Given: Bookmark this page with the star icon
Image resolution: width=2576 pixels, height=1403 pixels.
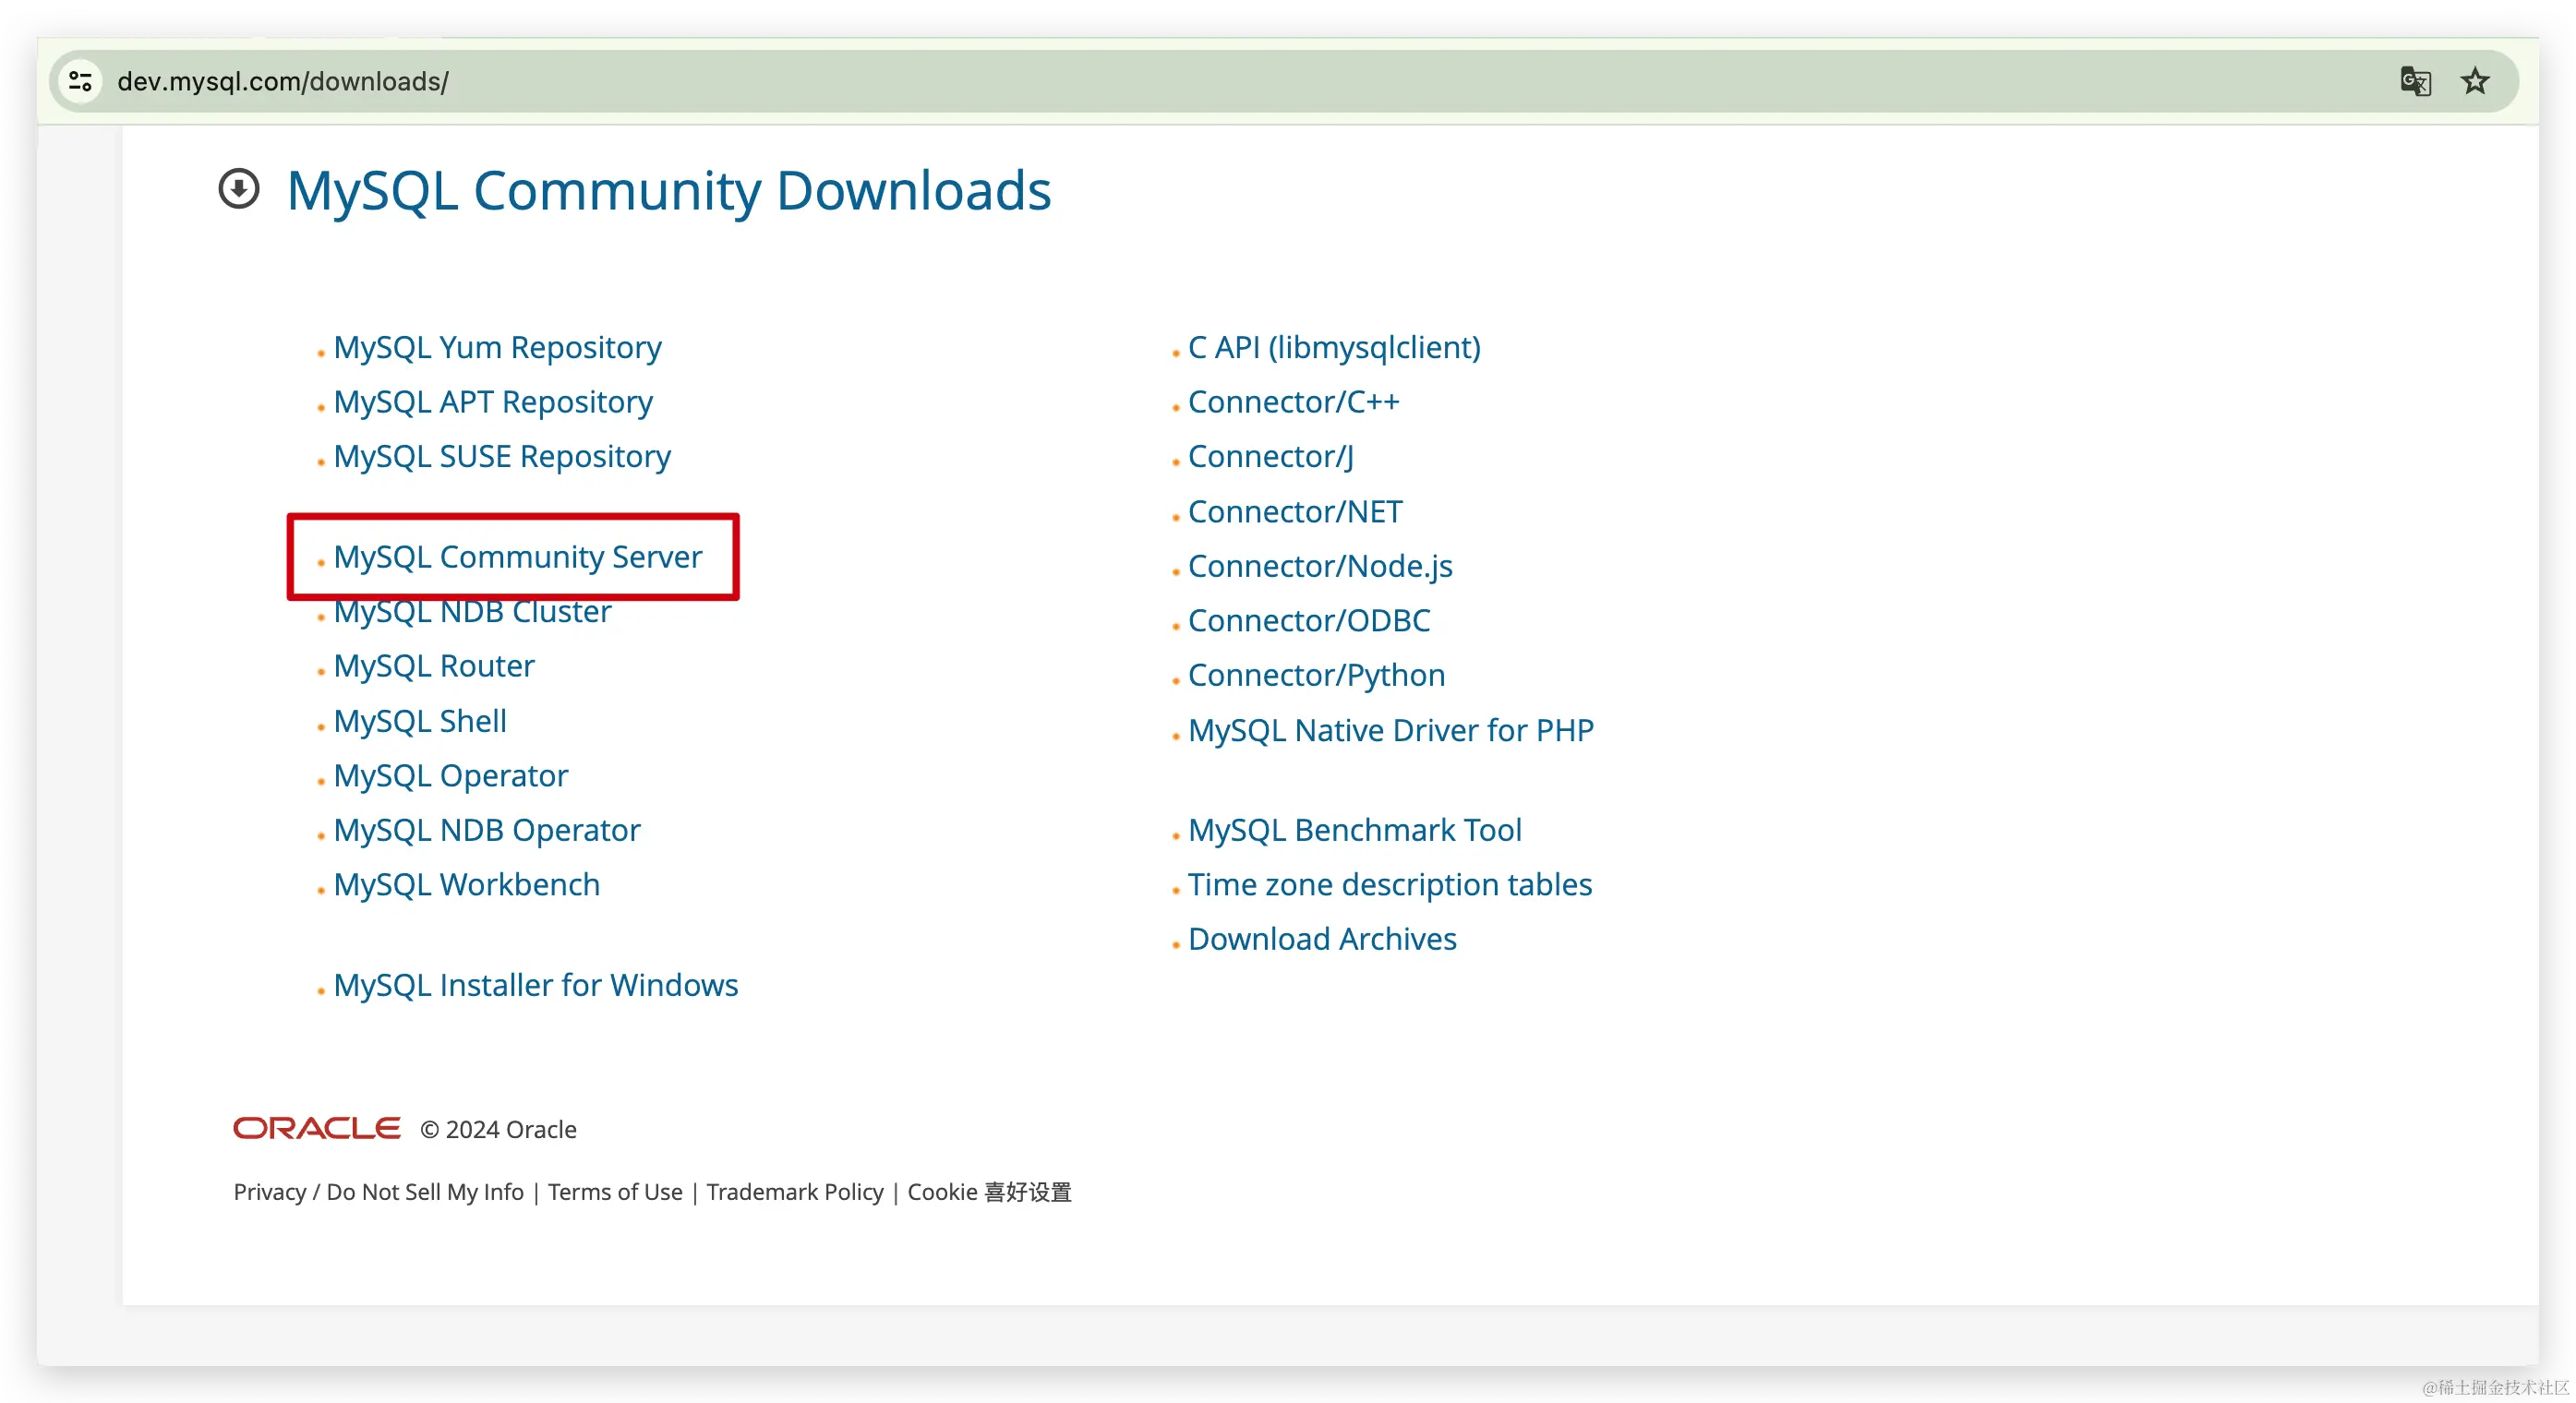Looking at the screenshot, I should (2475, 81).
